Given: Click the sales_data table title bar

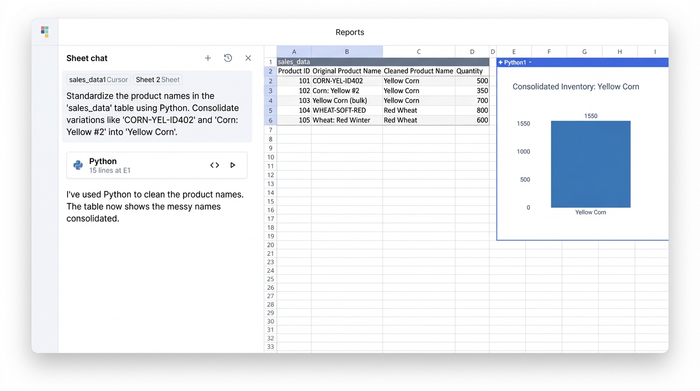Looking at the screenshot, I should [383, 62].
